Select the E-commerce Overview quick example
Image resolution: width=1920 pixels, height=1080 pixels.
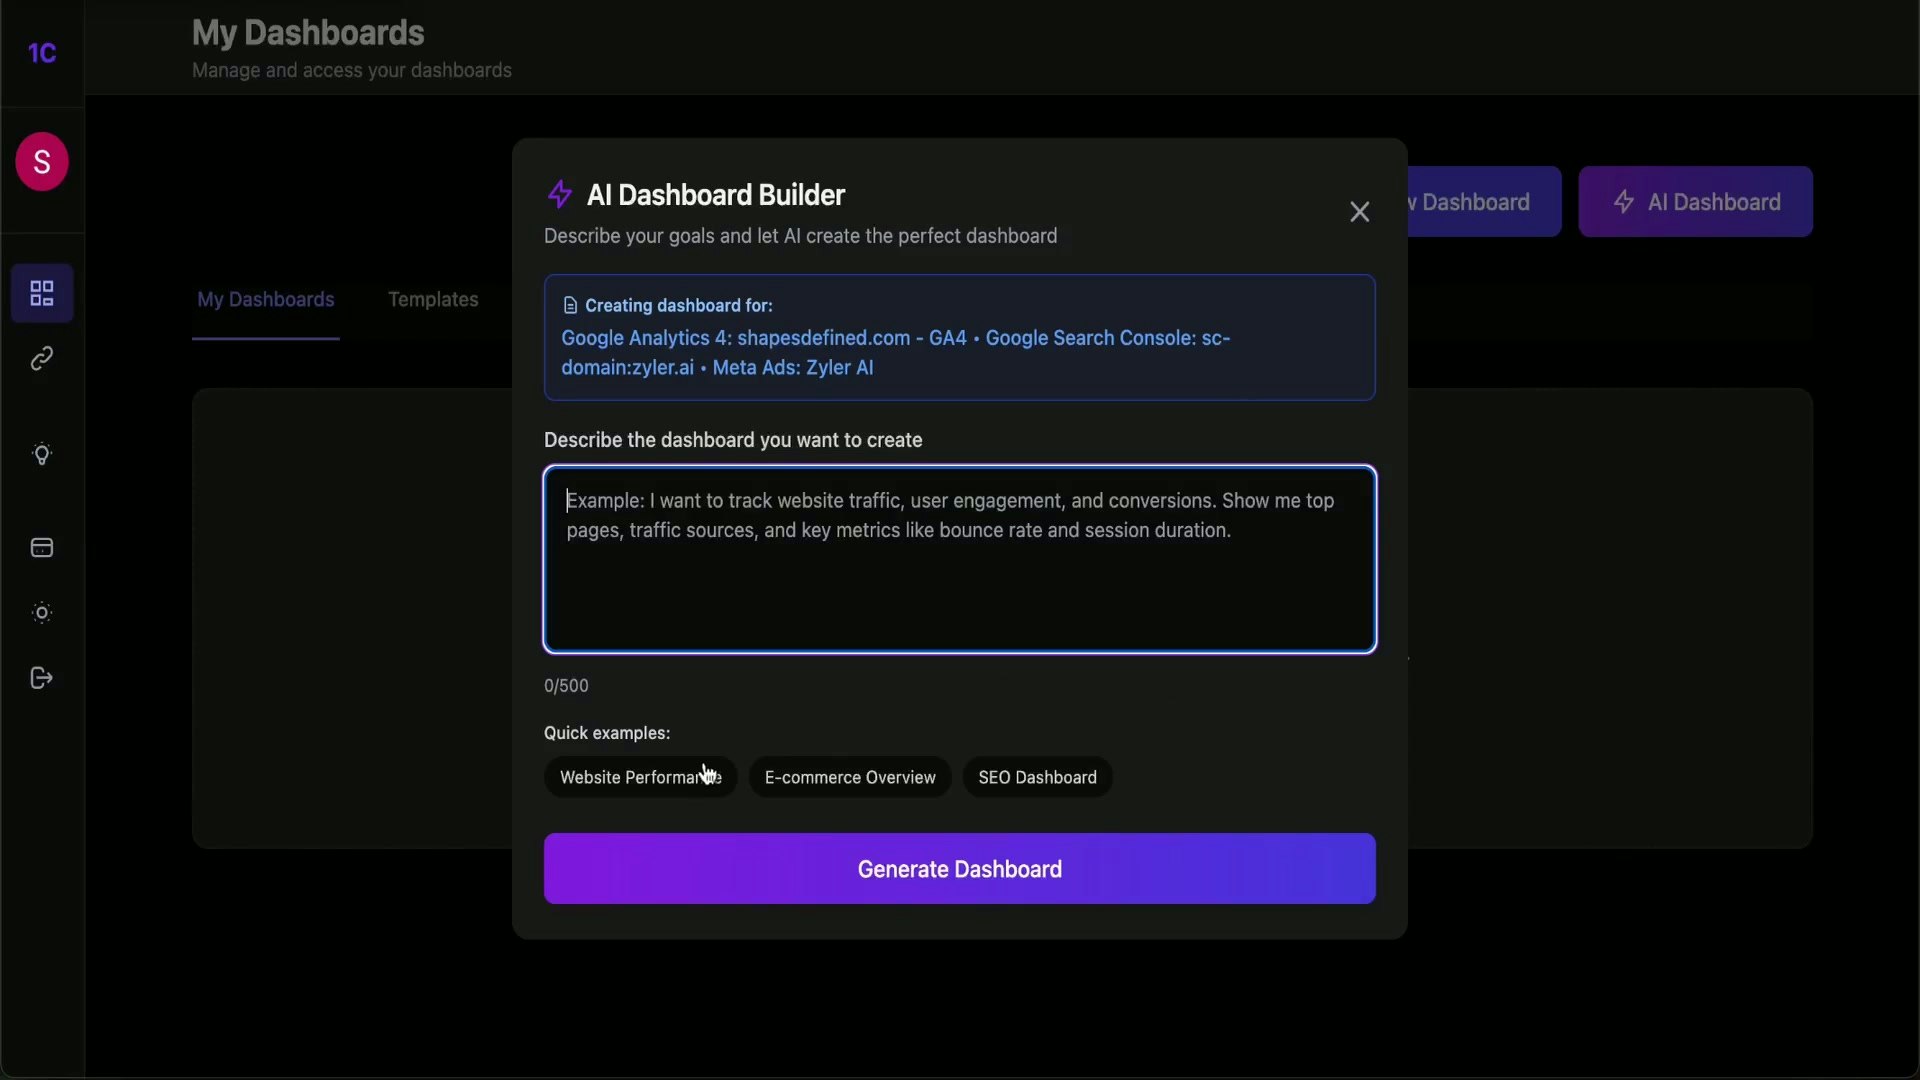tap(850, 778)
